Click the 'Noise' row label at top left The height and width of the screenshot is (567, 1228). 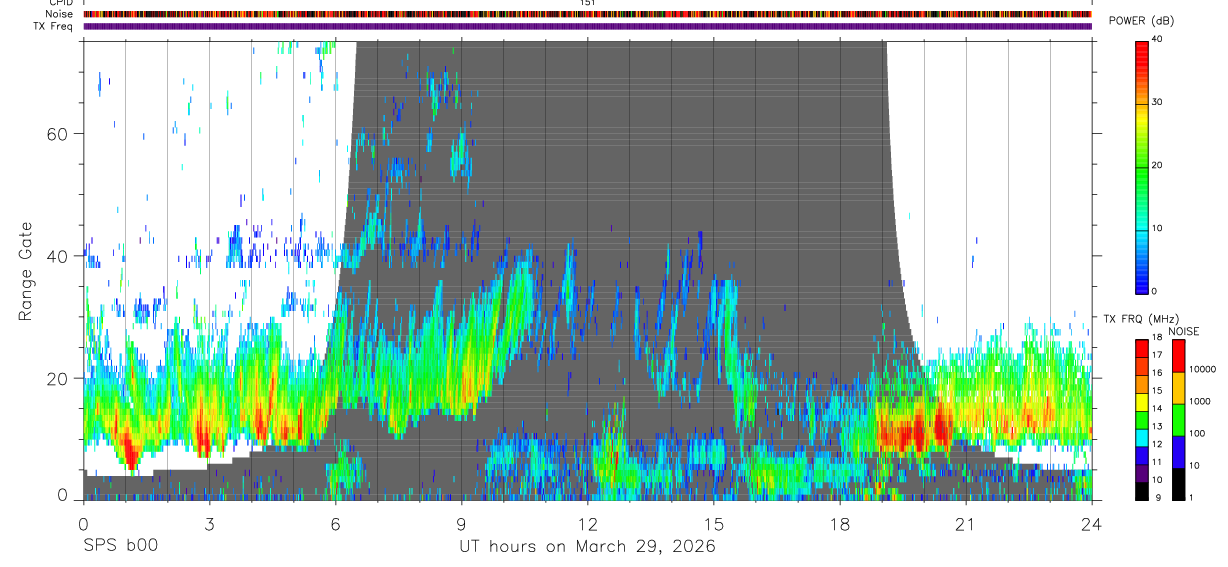58,15
